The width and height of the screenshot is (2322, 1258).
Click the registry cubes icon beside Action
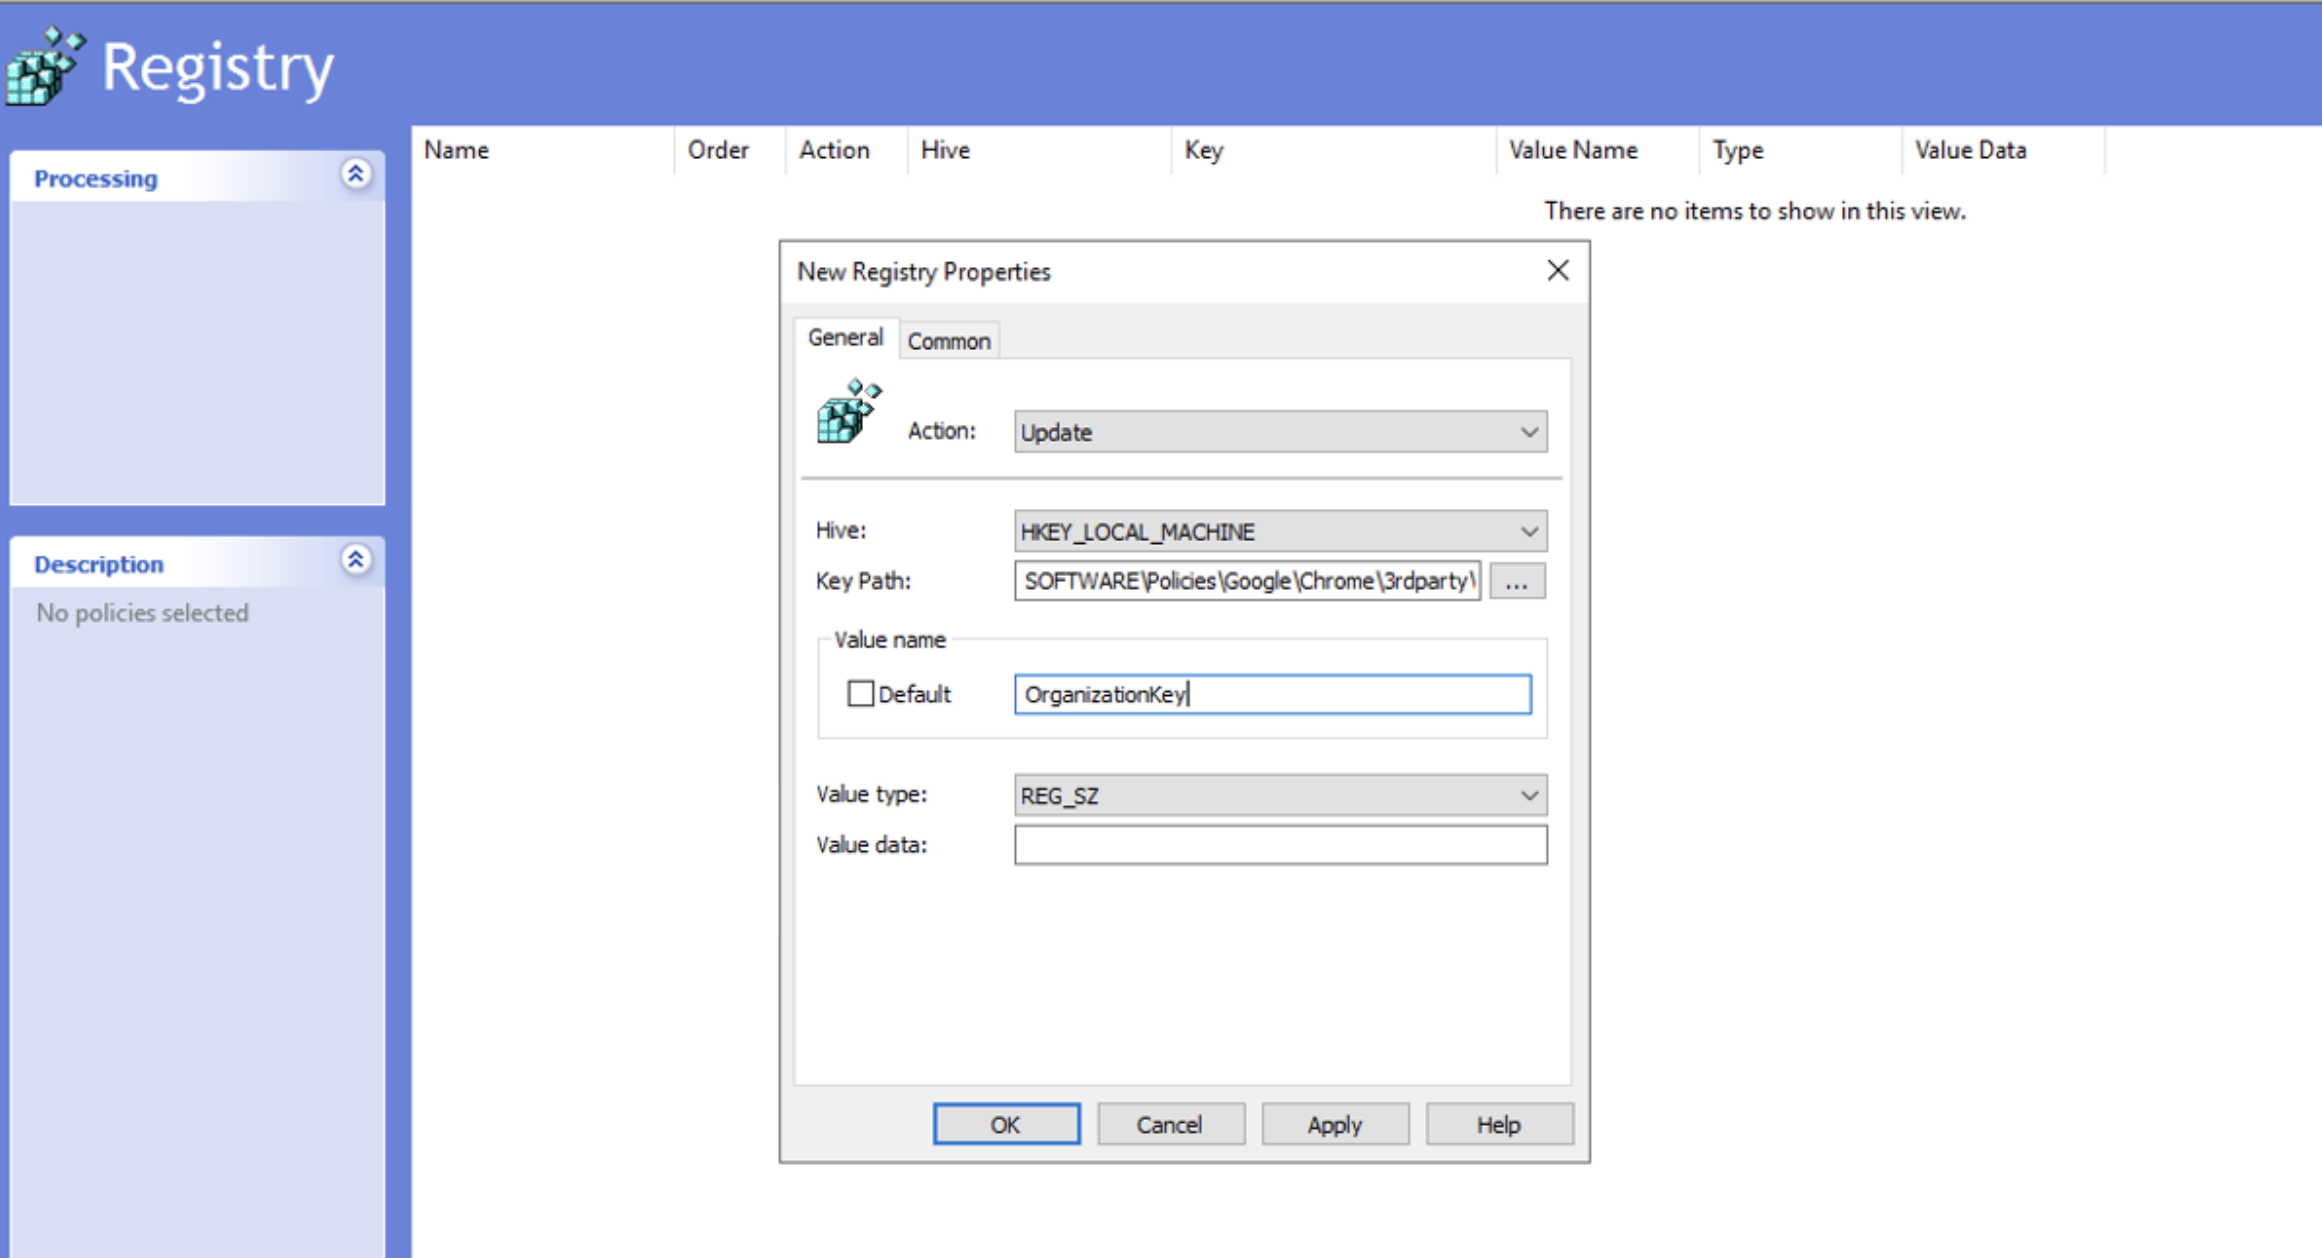pyautogui.click(x=848, y=411)
